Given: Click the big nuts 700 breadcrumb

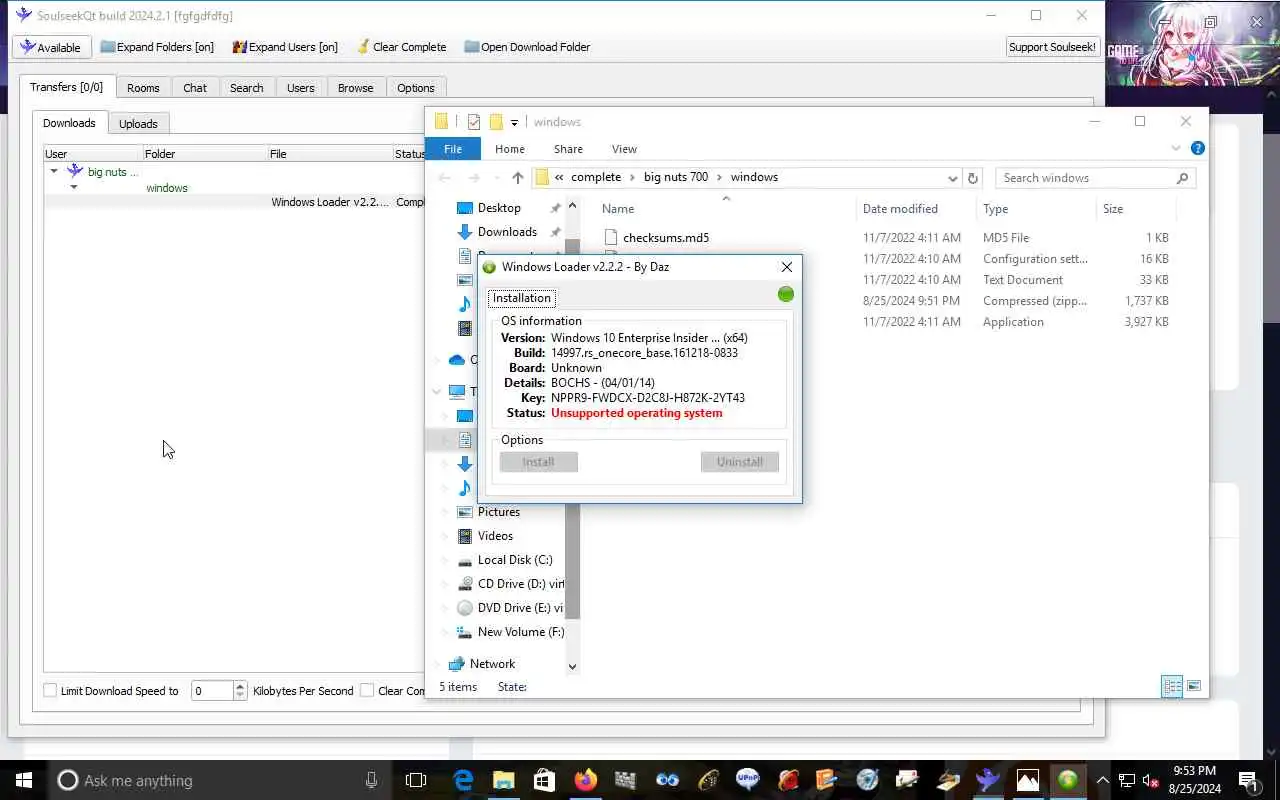Looking at the screenshot, I should point(676,177).
